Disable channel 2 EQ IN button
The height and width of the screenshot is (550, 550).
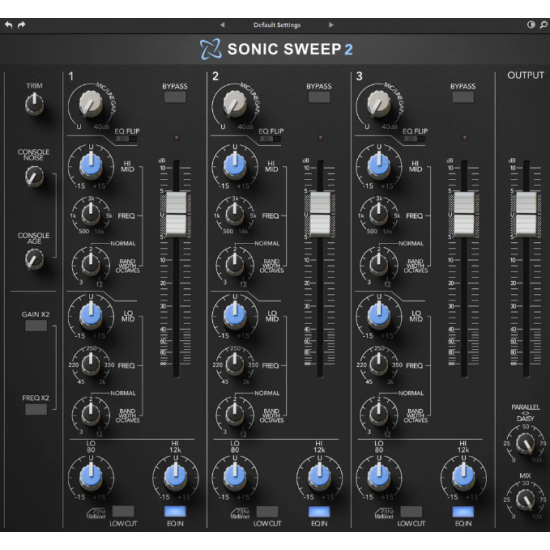tap(319, 512)
